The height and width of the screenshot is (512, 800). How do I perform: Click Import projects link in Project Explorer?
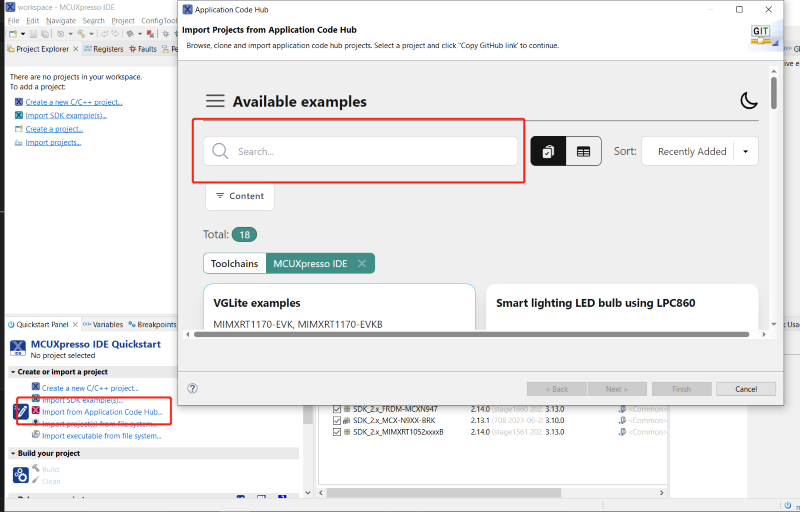pyautogui.click(x=53, y=142)
